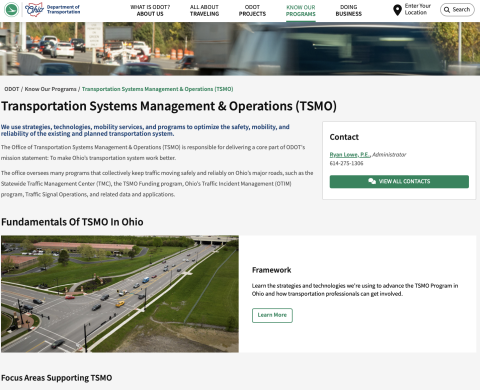Open Ryan Lowe, P.E. contact link
This screenshot has height=390, width=480.
tap(349, 154)
